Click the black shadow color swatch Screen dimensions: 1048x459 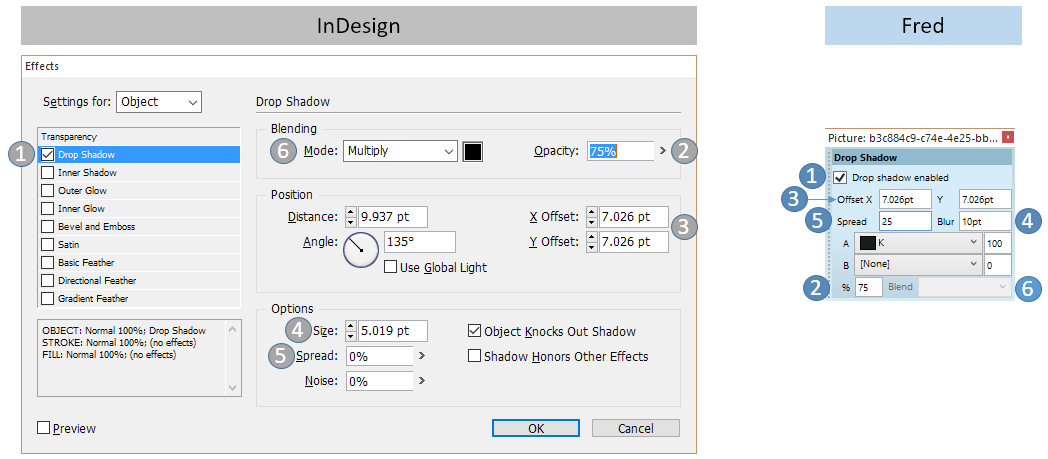pyautogui.click(x=473, y=151)
